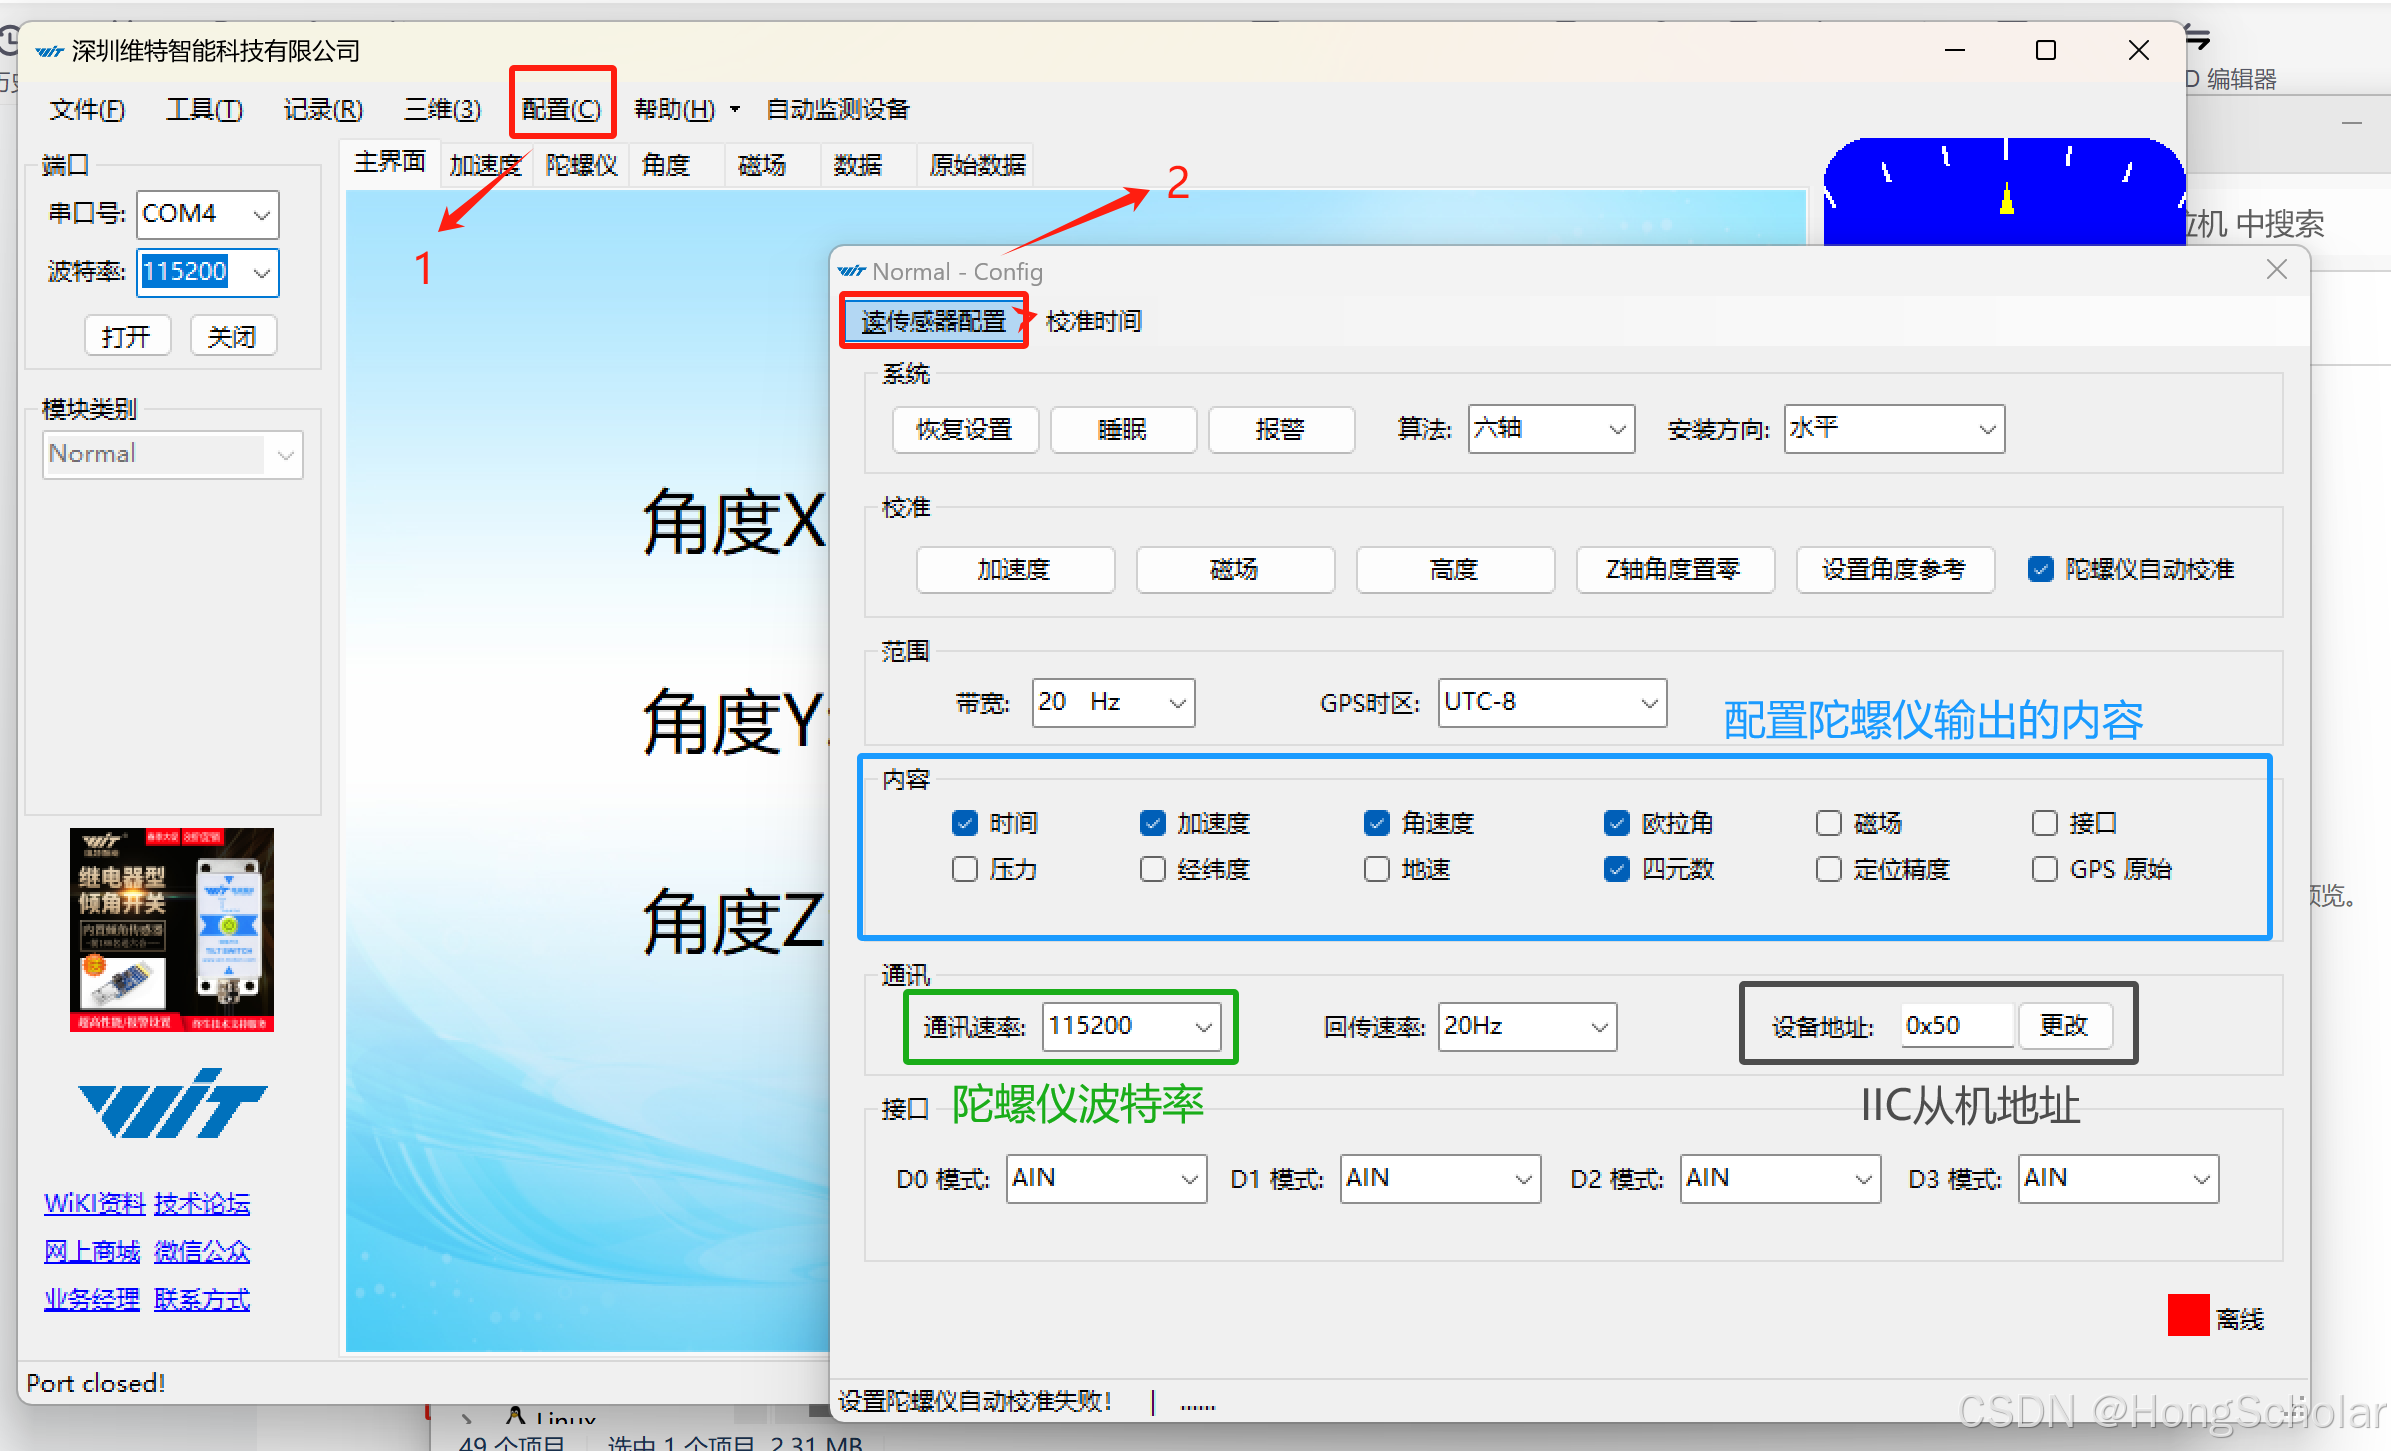The height and width of the screenshot is (1451, 2391).
Task: Uncheck the 四元数 content checkbox
Action: (1616, 869)
